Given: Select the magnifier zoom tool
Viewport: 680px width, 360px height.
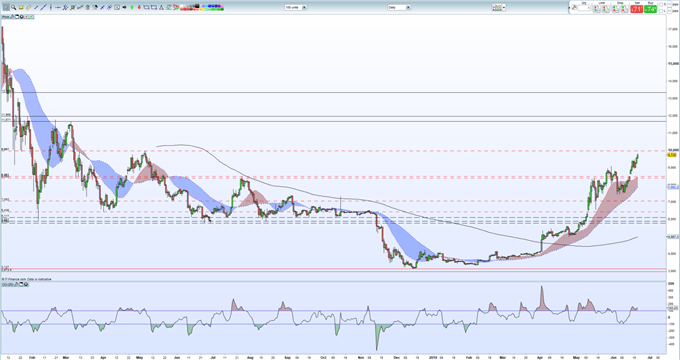Looking at the screenshot, I should pos(13,7).
